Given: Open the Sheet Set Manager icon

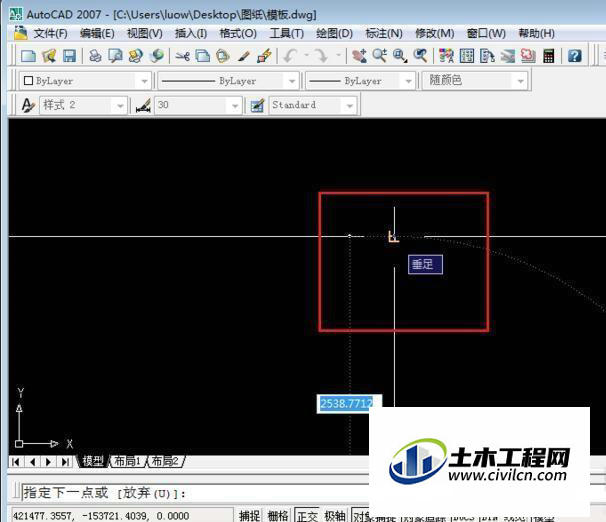Looking at the screenshot, I should [x=508, y=56].
